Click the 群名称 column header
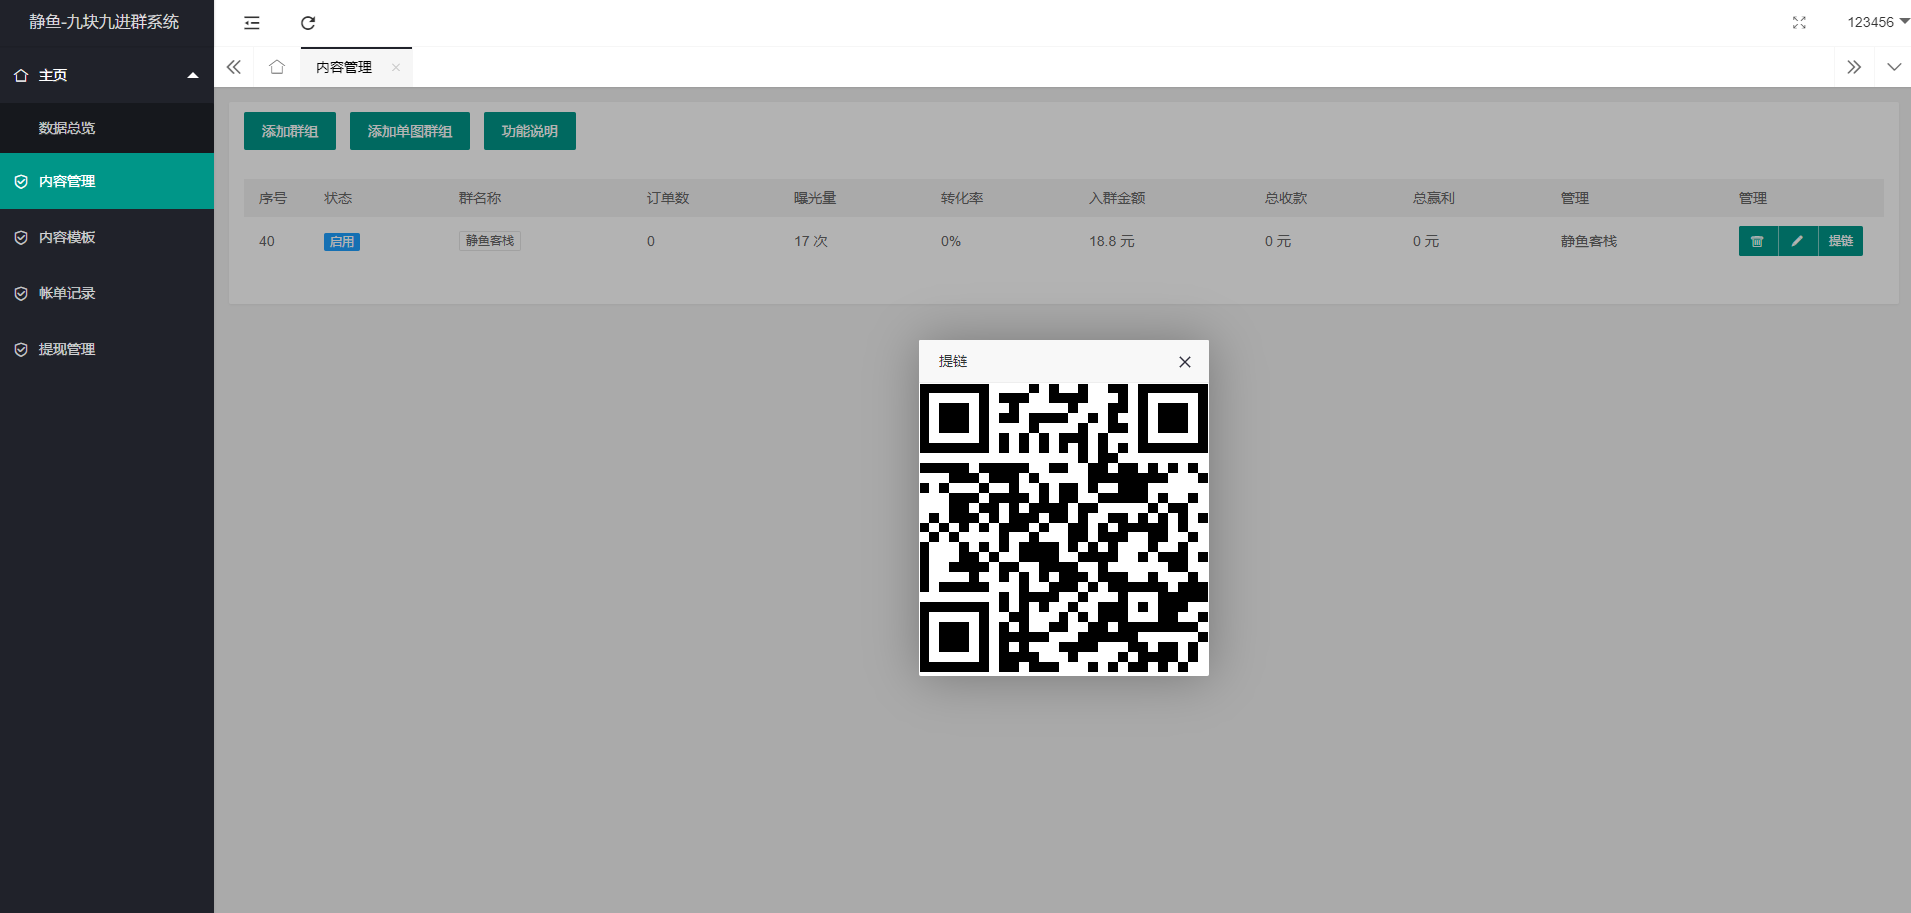1911x913 pixels. point(480,198)
